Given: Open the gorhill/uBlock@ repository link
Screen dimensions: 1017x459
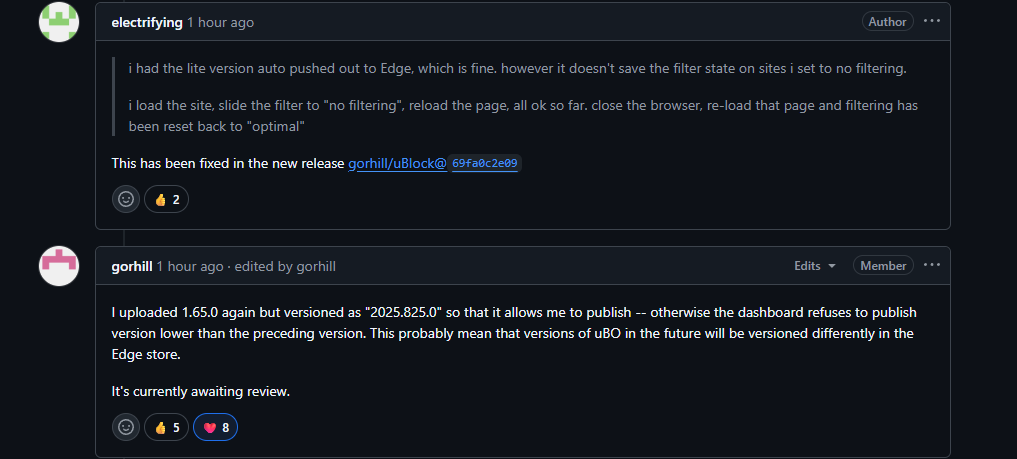Looking at the screenshot, I should 397,162.
